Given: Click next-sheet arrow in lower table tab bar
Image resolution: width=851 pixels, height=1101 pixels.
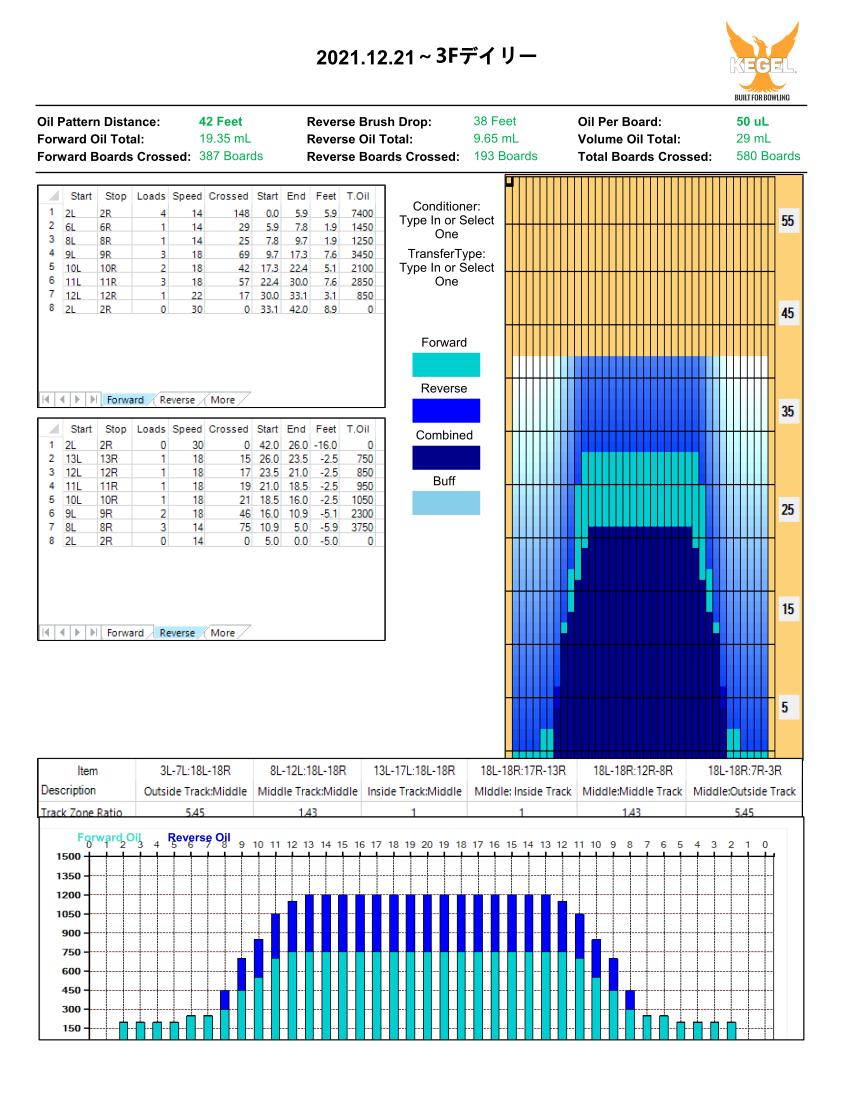Looking at the screenshot, I should (x=77, y=633).
